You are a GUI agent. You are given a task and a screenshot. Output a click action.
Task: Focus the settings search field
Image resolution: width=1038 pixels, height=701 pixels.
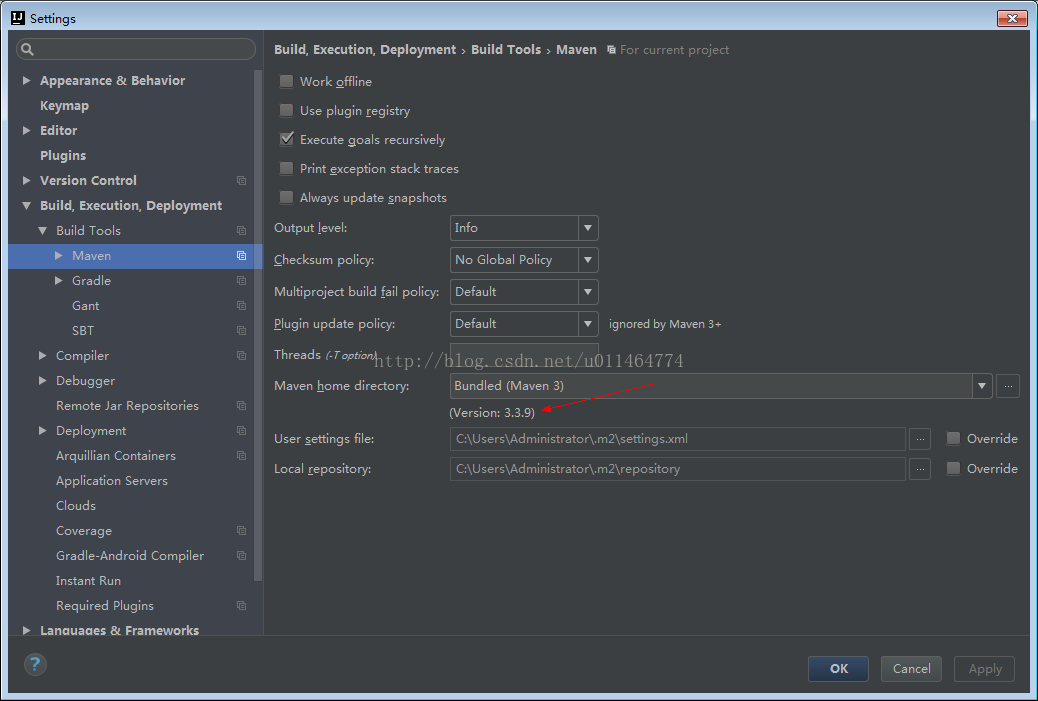click(136, 49)
